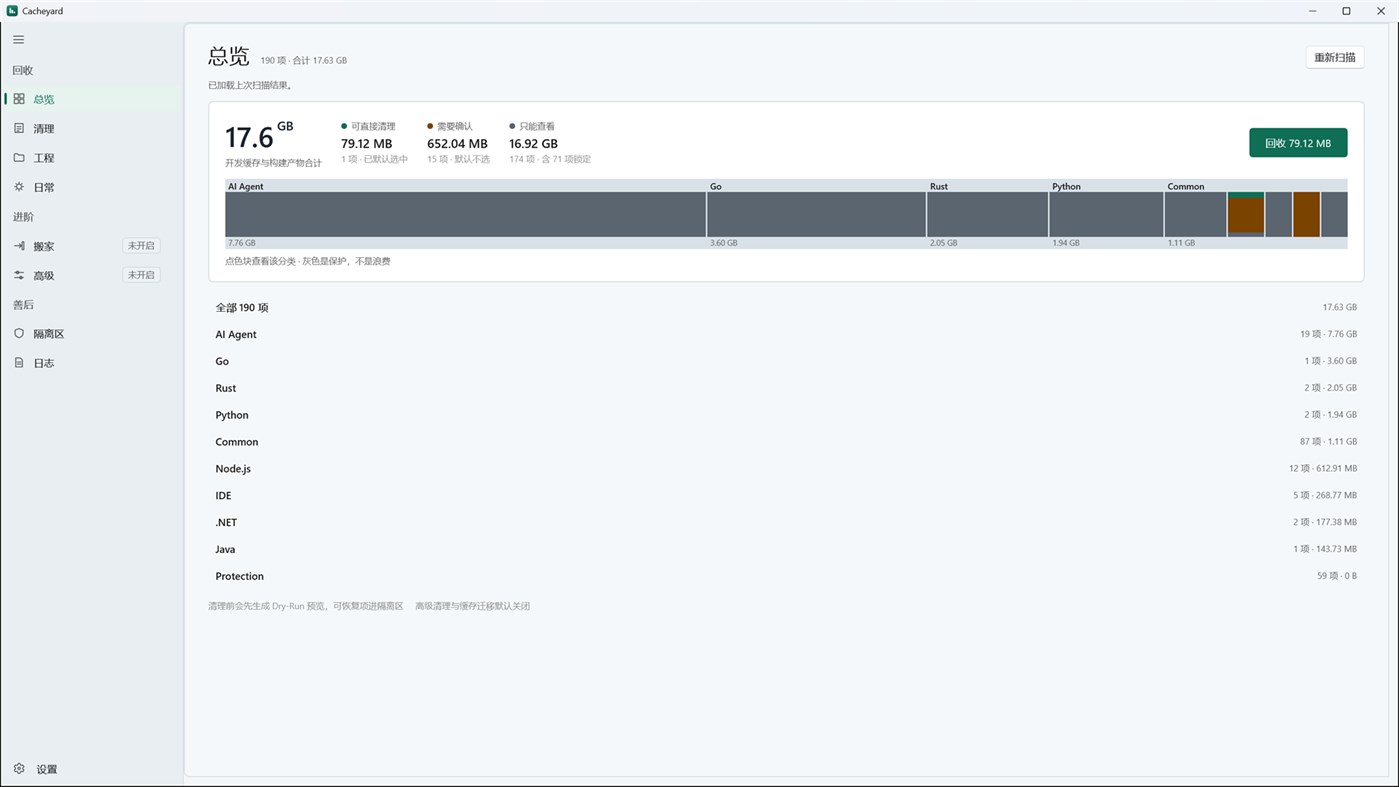This screenshot has height=787, width=1399.
Task: Click 未开启 badge next to 搬家
Action: tap(141, 246)
